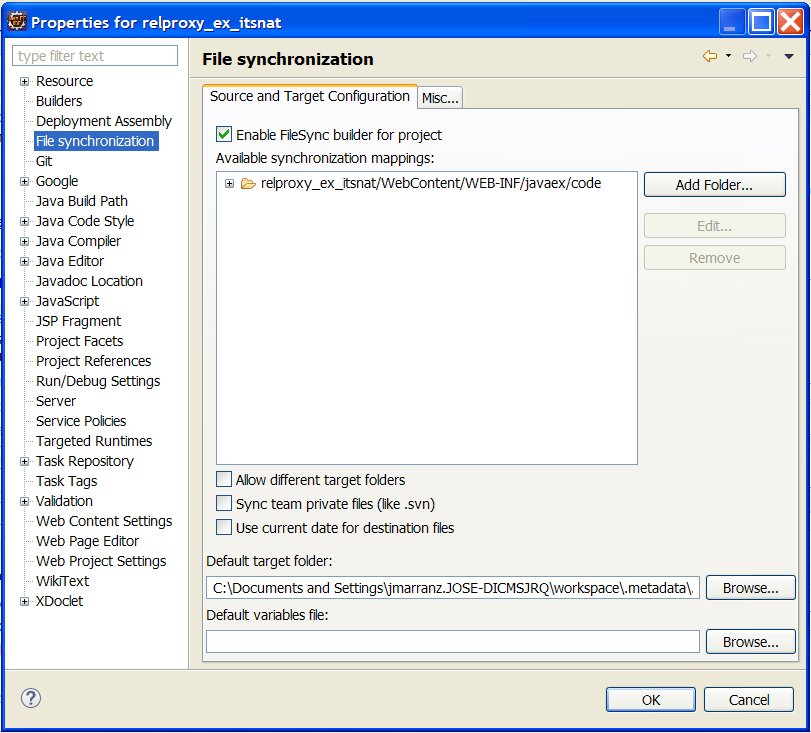
Task: Enable Use current date for destination files
Action: tap(224, 528)
